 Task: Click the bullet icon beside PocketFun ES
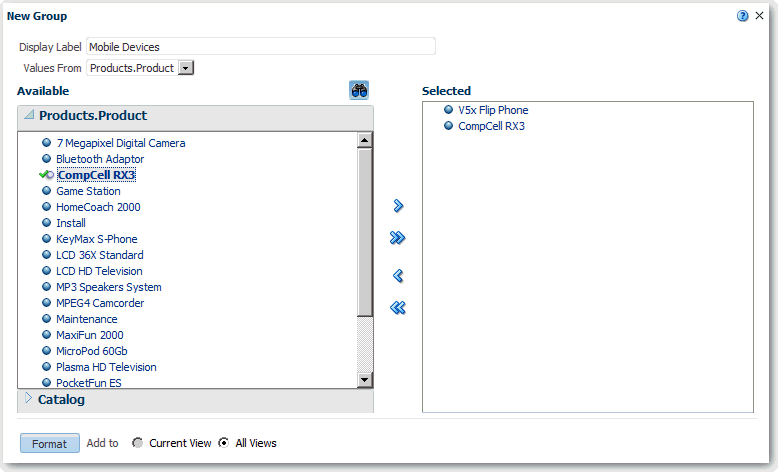tap(47, 382)
